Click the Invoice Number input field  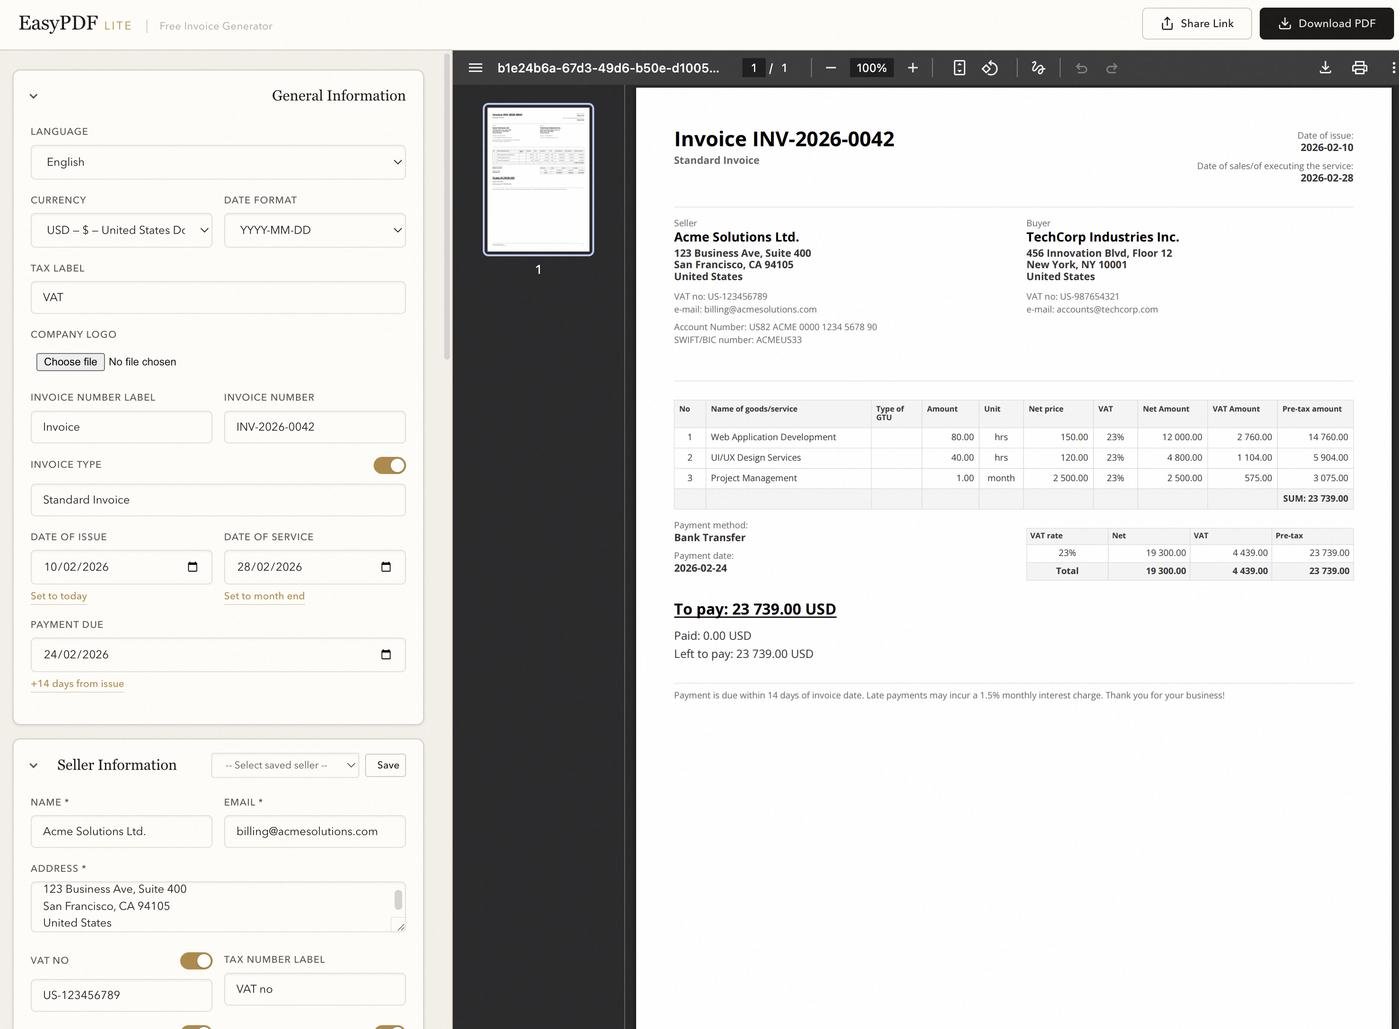314,427
